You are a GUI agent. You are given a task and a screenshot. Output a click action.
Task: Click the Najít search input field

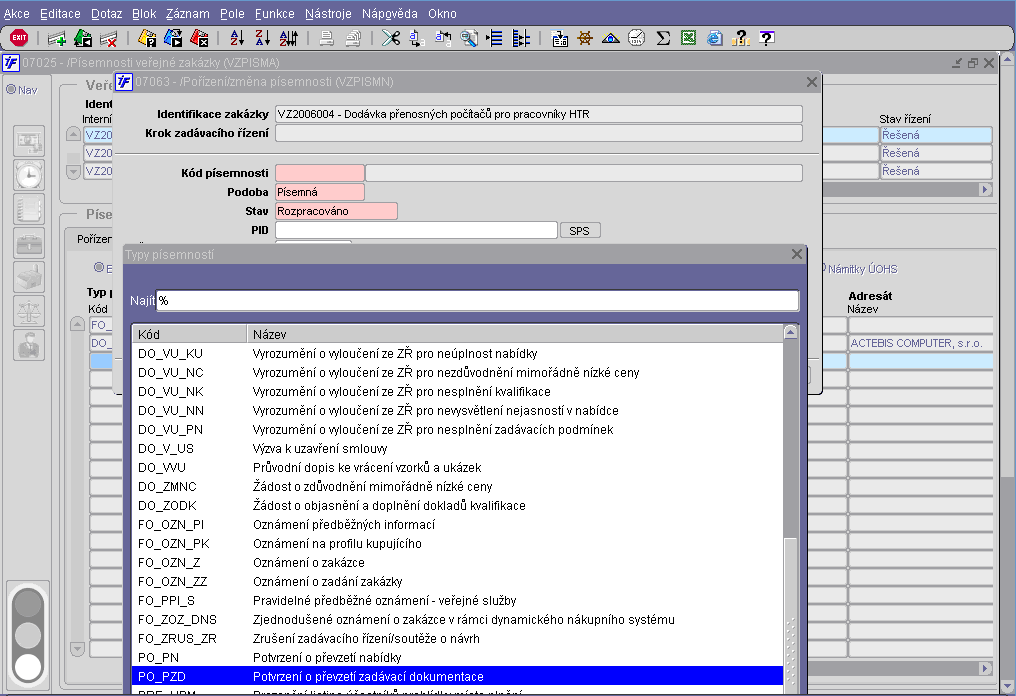coord(477,301)
